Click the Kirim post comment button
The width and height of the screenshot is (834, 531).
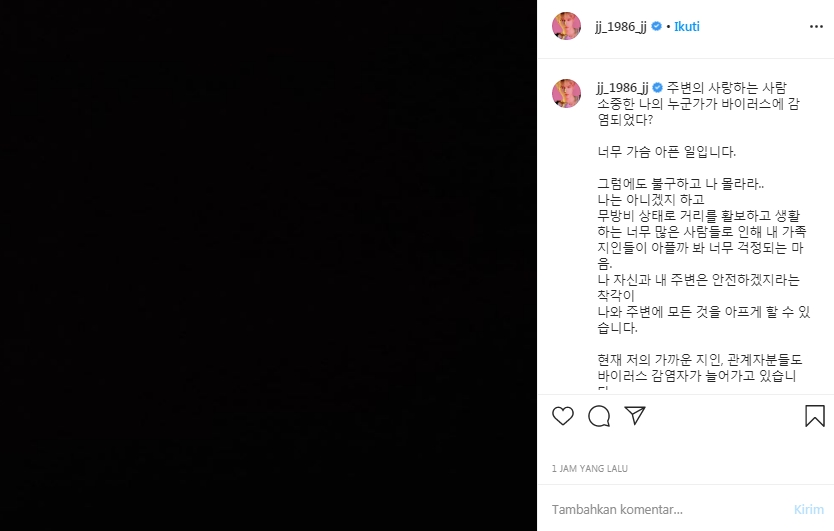click(808, 509)
